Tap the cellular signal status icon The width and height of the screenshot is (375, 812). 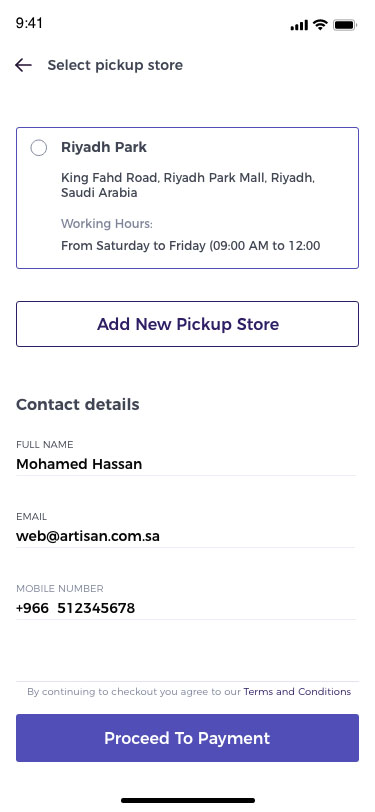tap(299, 25)
